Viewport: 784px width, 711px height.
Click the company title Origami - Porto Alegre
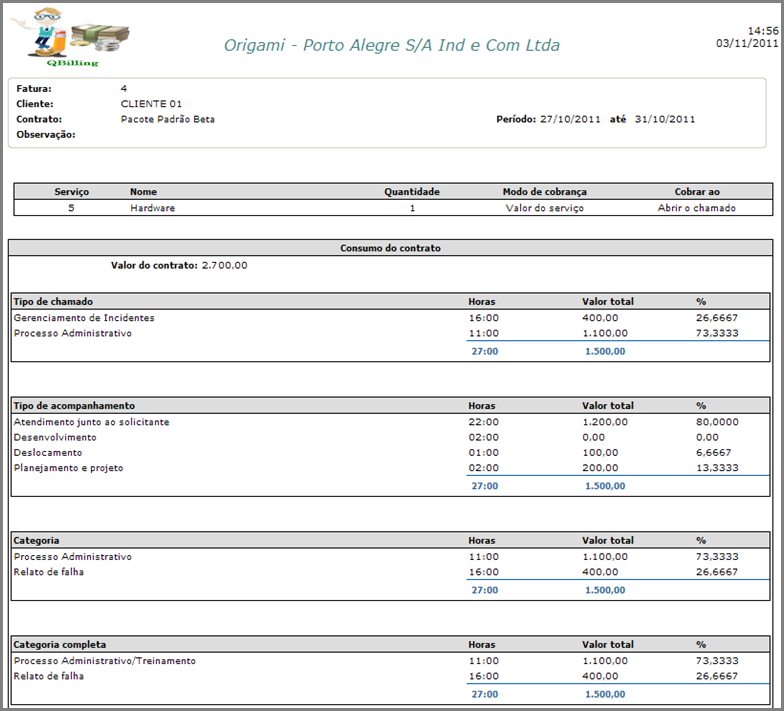391,45
